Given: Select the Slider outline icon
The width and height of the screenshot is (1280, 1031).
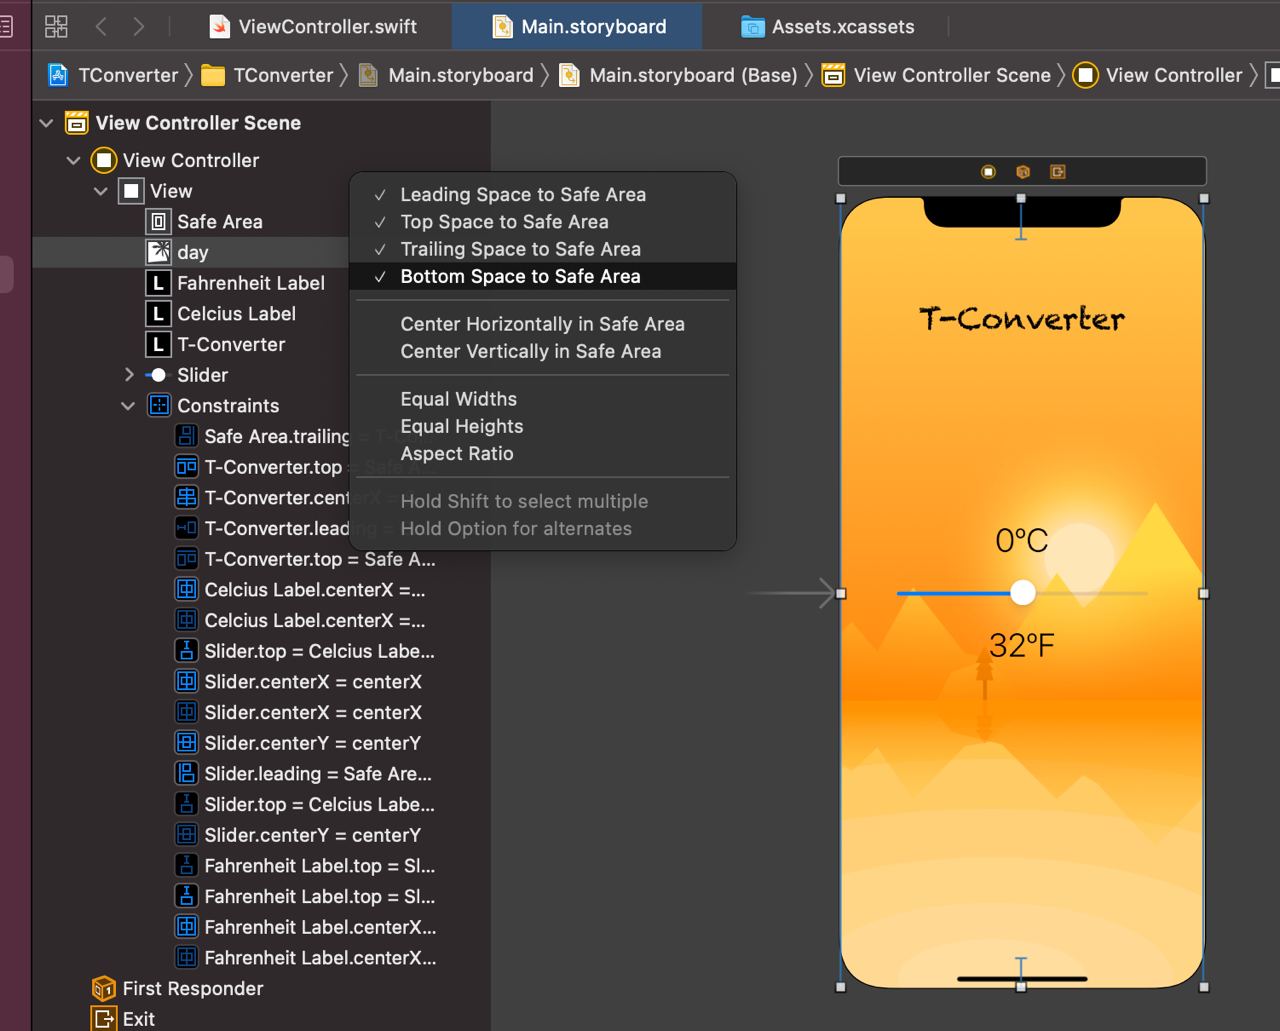Looking at the screenshot, I should click(158, 375).
